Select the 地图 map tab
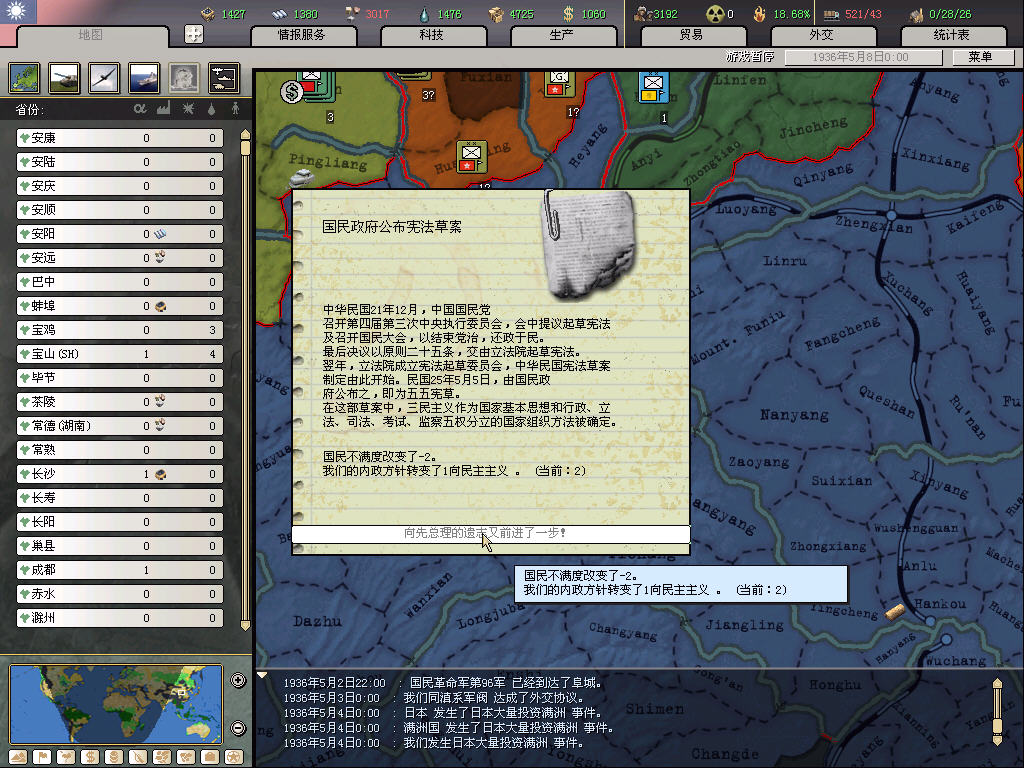 point(91,35)
